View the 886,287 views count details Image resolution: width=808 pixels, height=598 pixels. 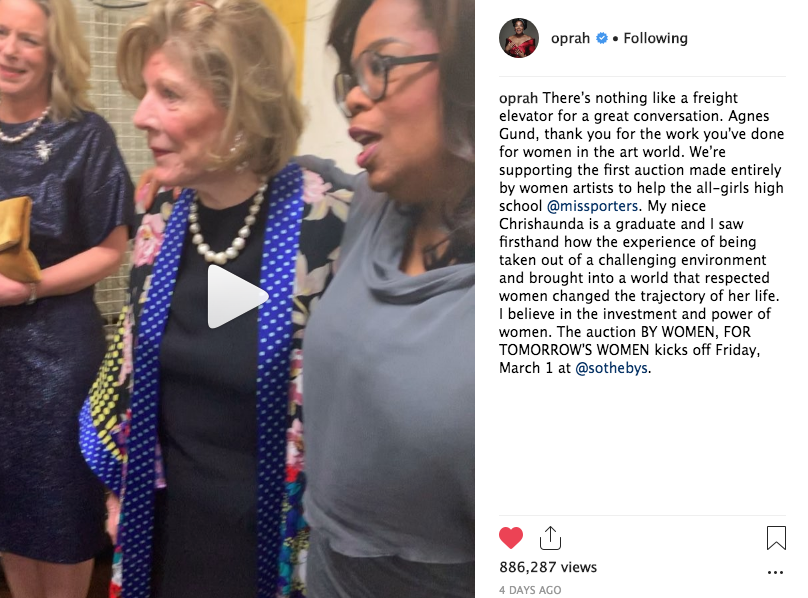point(548,567)
